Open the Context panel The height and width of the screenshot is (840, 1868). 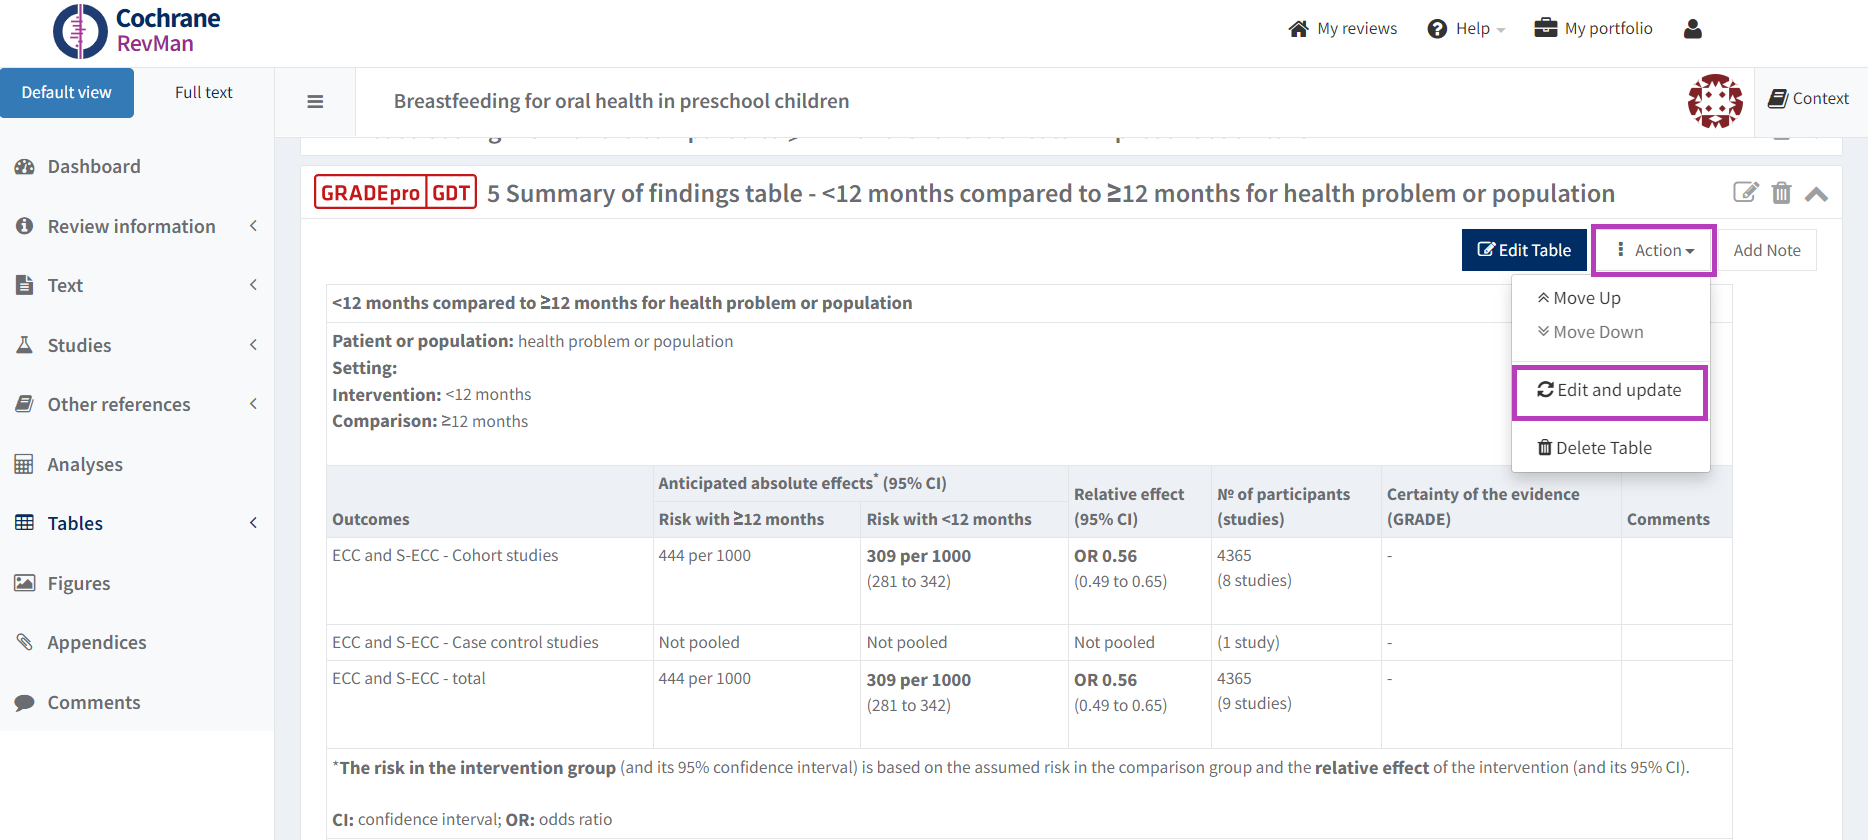tap(1809, 99)
